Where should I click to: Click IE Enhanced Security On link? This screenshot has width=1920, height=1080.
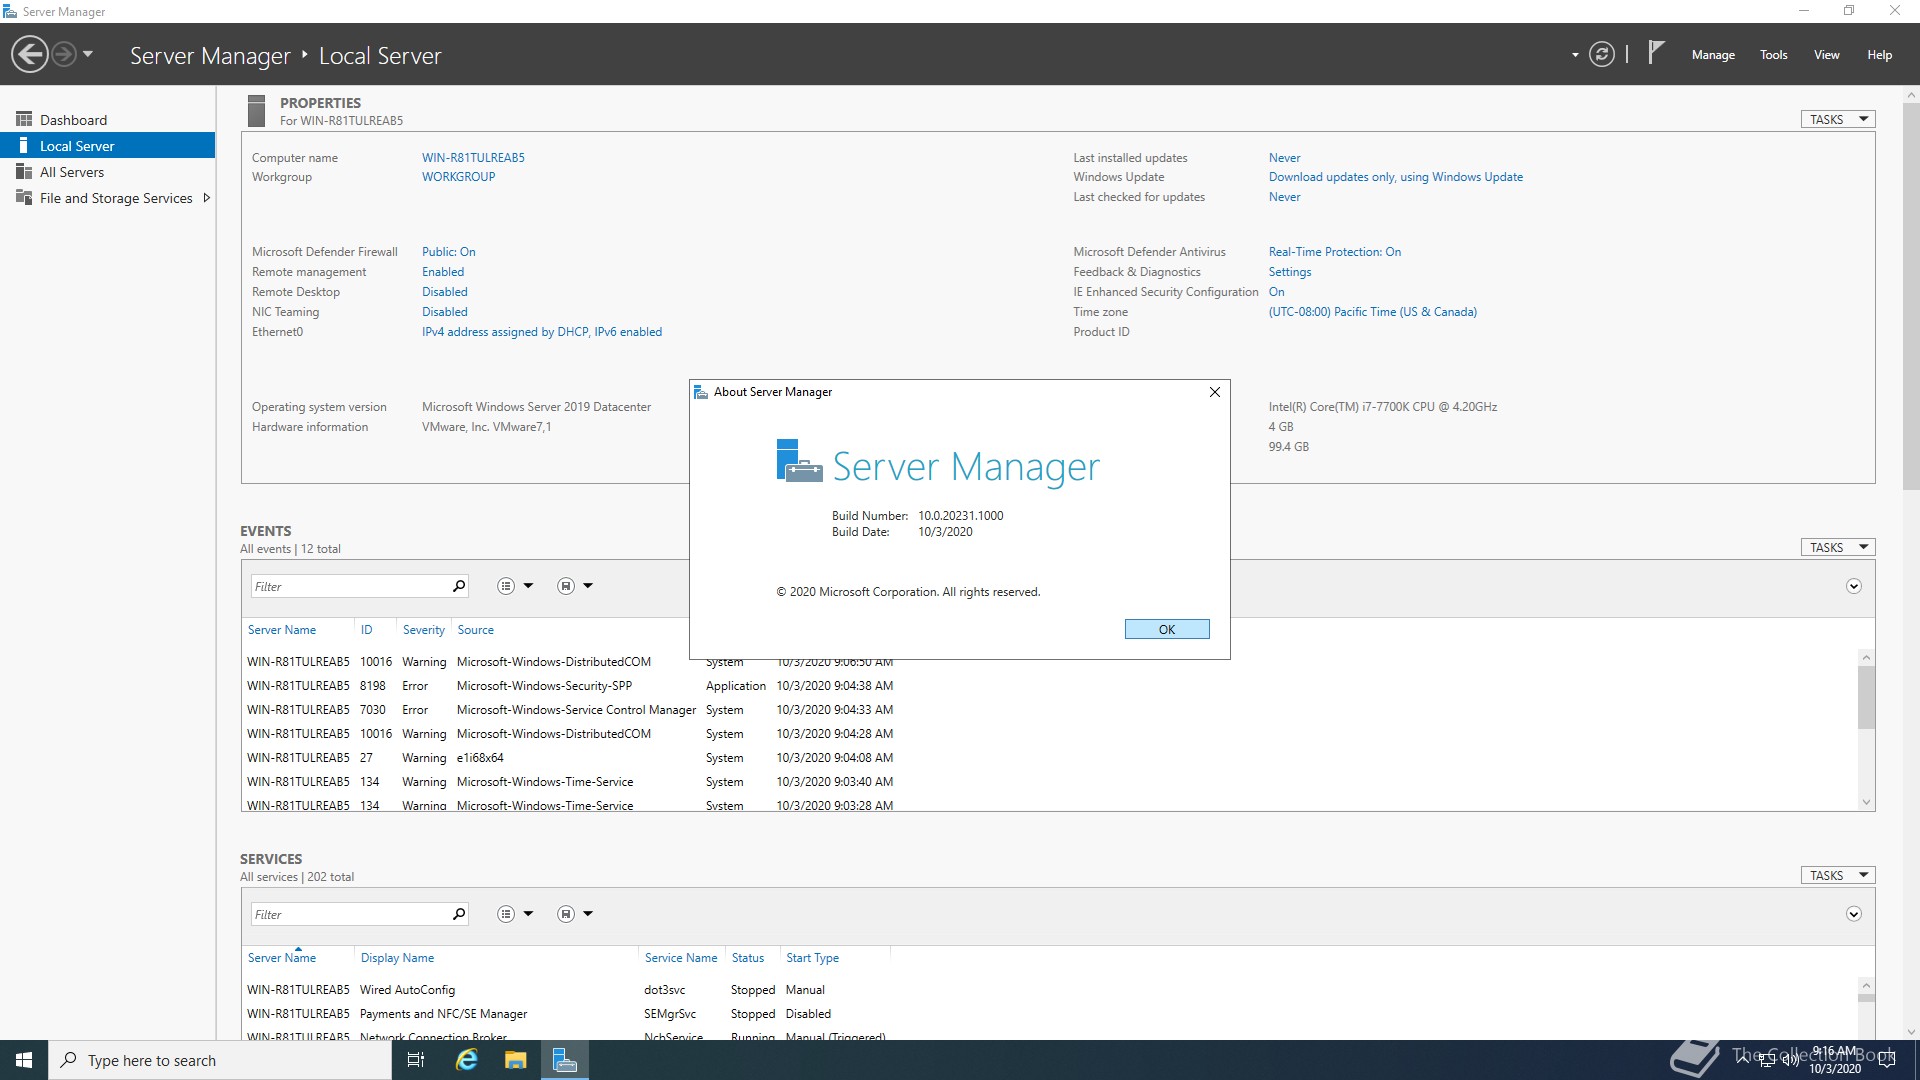pos(1277,292)
